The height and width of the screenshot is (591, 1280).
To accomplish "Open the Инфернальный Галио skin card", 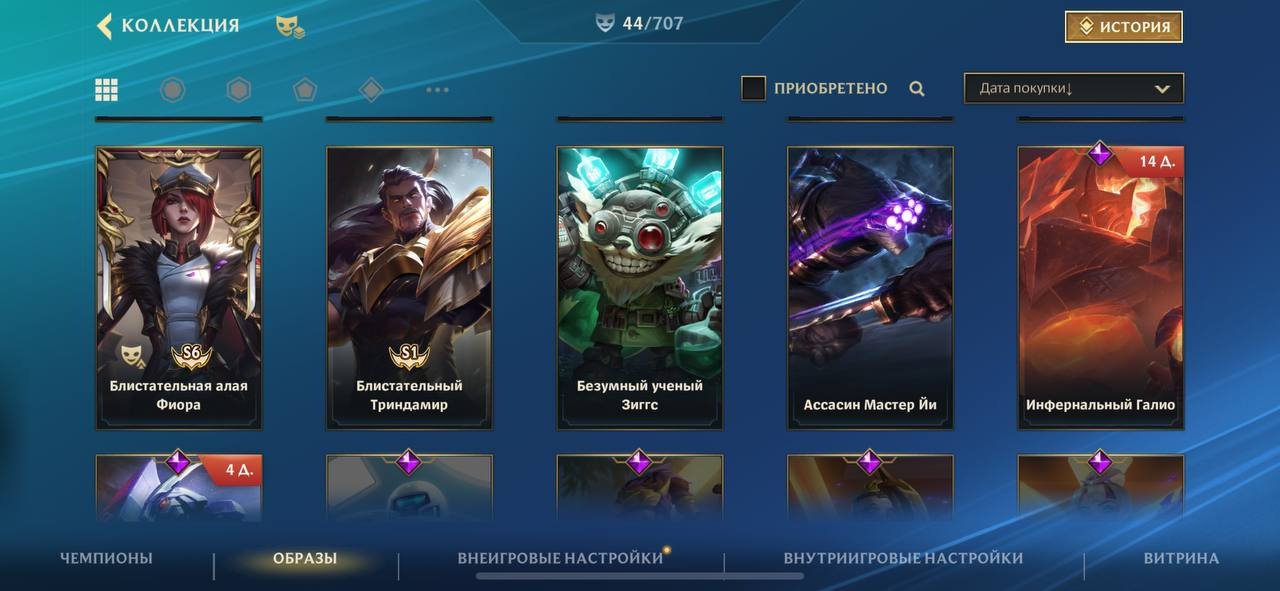I will [x=1101, y=288].
